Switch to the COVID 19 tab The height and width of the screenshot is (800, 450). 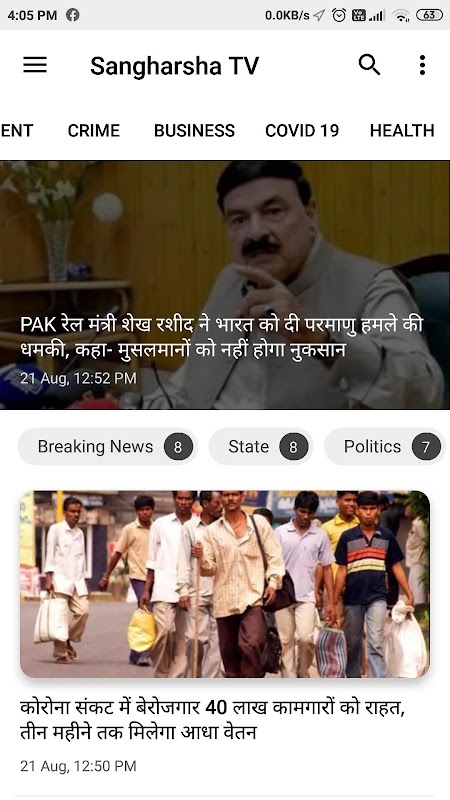pyautogui.click(x=302, y=131)
